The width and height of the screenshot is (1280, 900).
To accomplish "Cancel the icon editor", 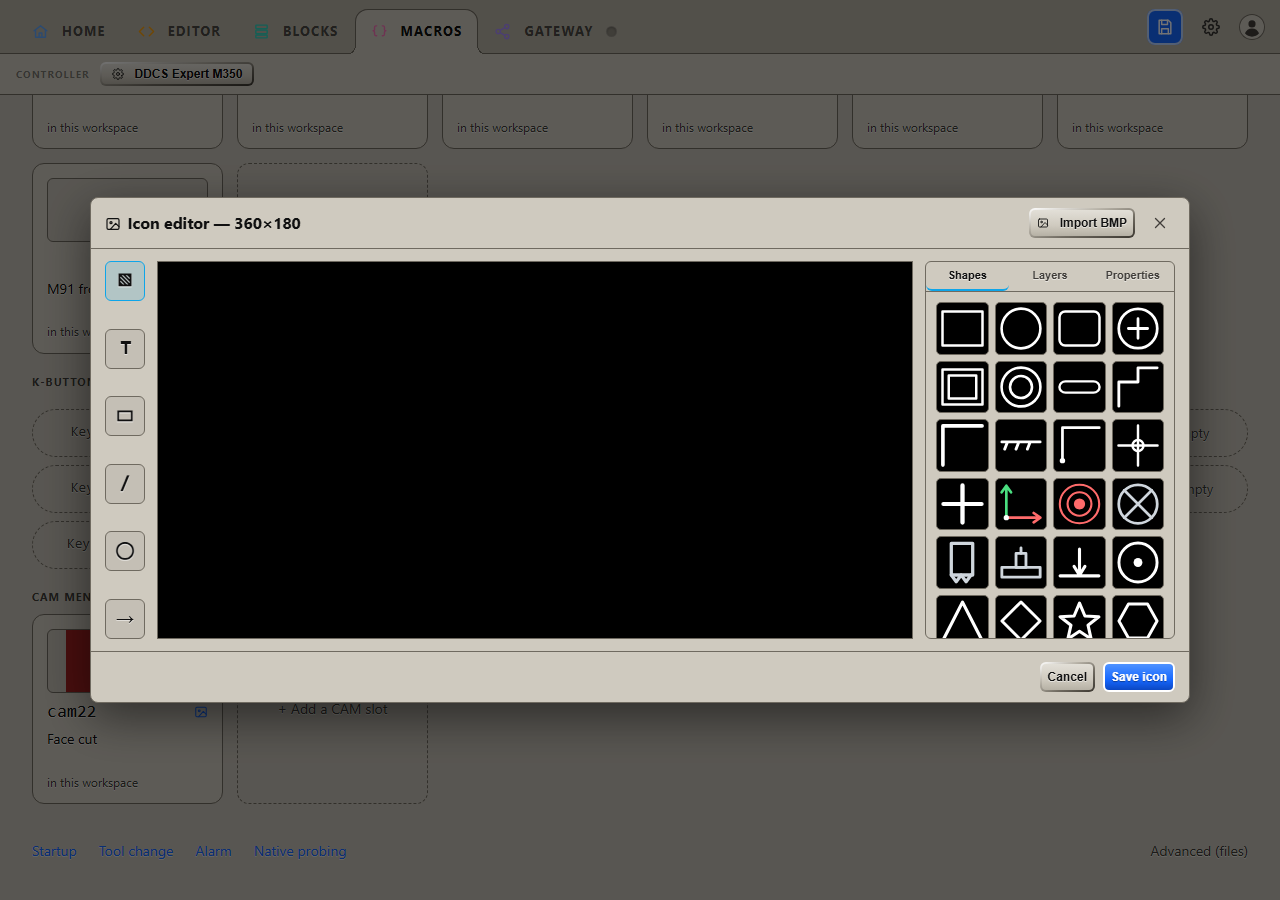I will 1067,677.
